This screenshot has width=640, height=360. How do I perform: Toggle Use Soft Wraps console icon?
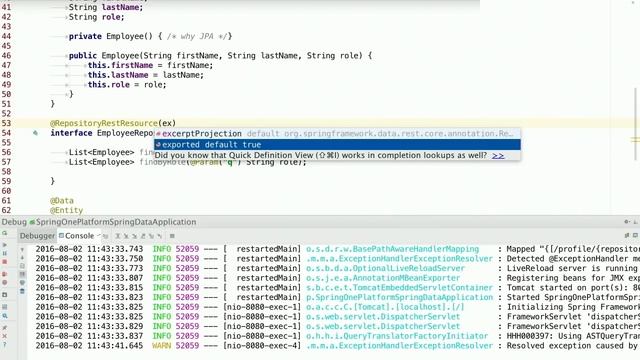pos(22,266)
